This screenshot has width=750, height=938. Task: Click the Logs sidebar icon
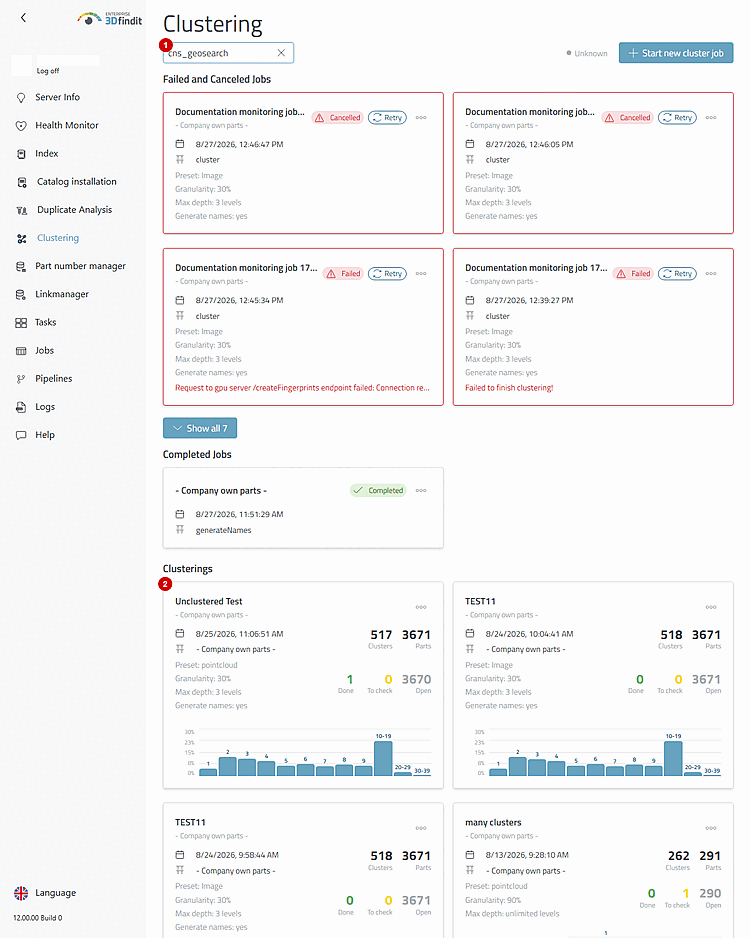click(x=21, y=407)
